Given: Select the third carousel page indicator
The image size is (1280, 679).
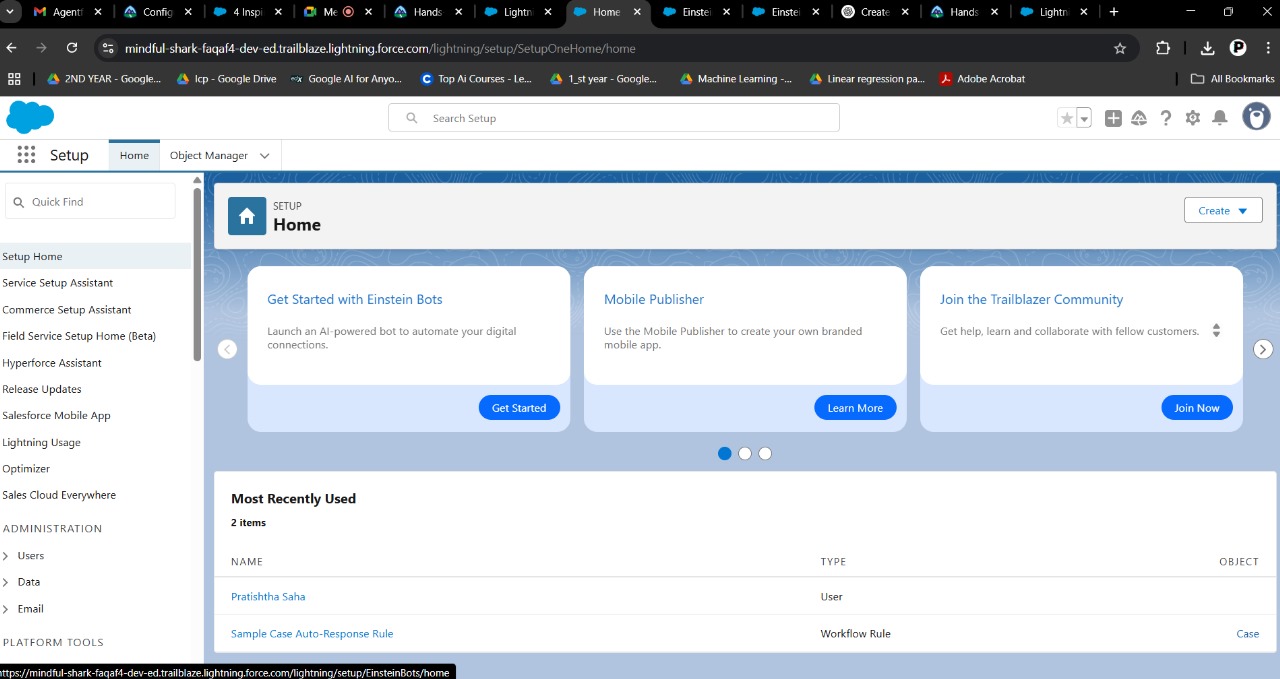Looking at the screenshot, I should 765,453.
